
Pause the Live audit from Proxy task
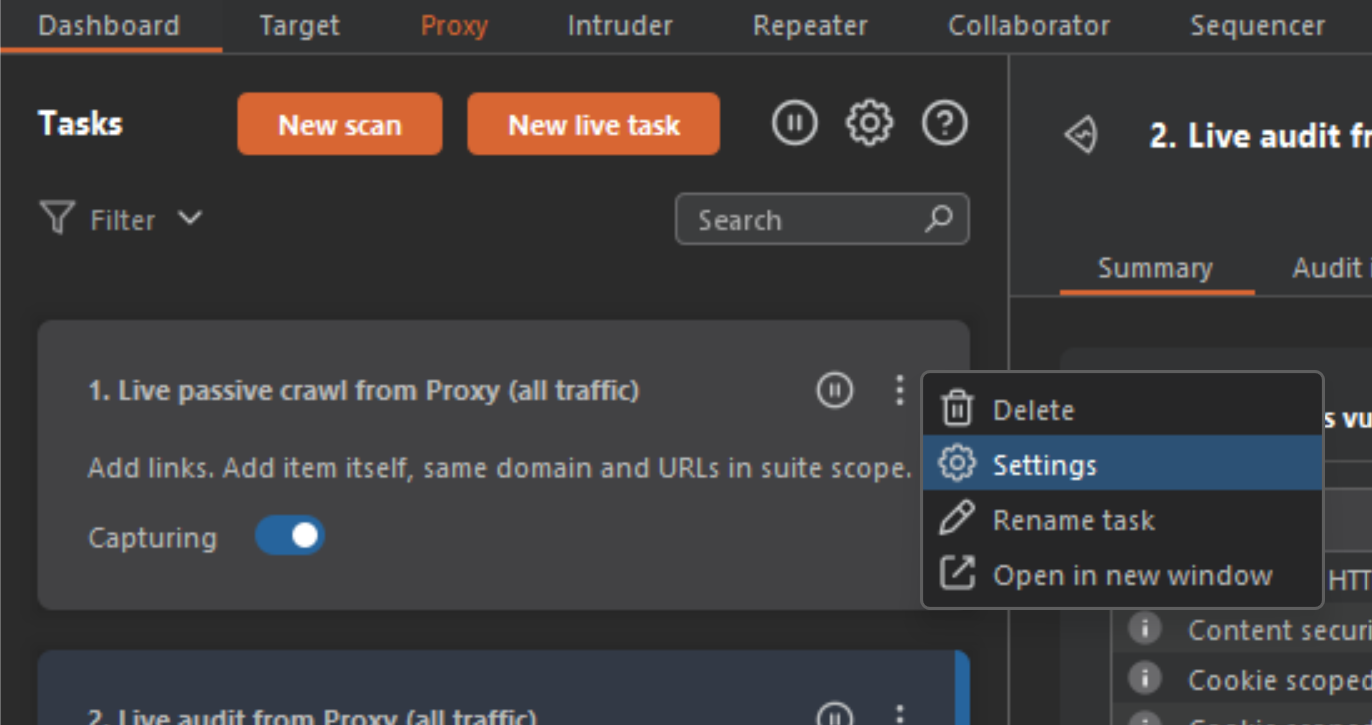[835, 716]
